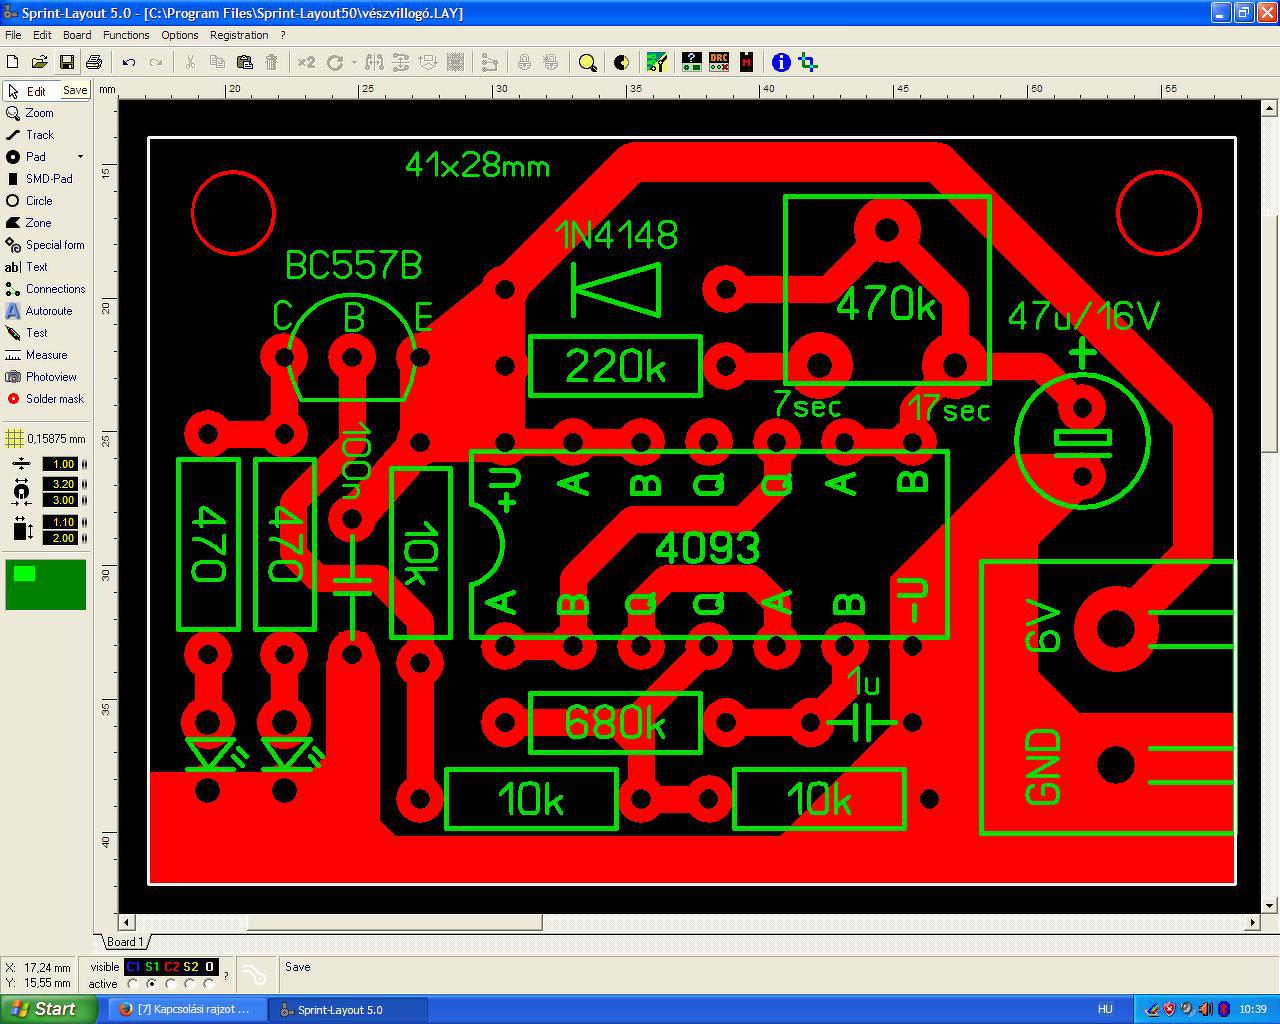
Task: Open the ? help menu
Action: coord(283,35)
